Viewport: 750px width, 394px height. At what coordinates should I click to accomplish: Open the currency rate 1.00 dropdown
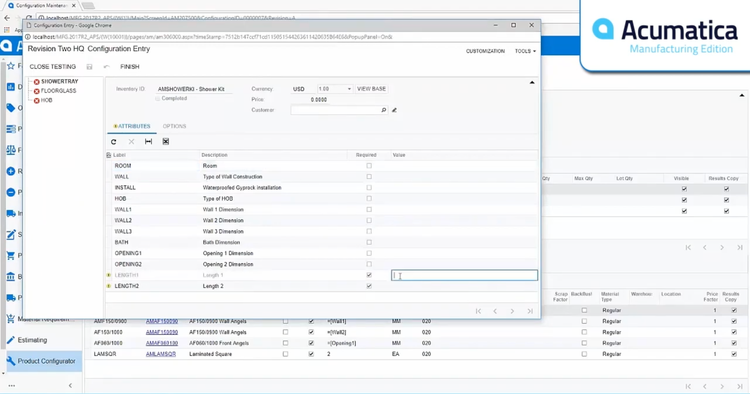click(349, 89)
